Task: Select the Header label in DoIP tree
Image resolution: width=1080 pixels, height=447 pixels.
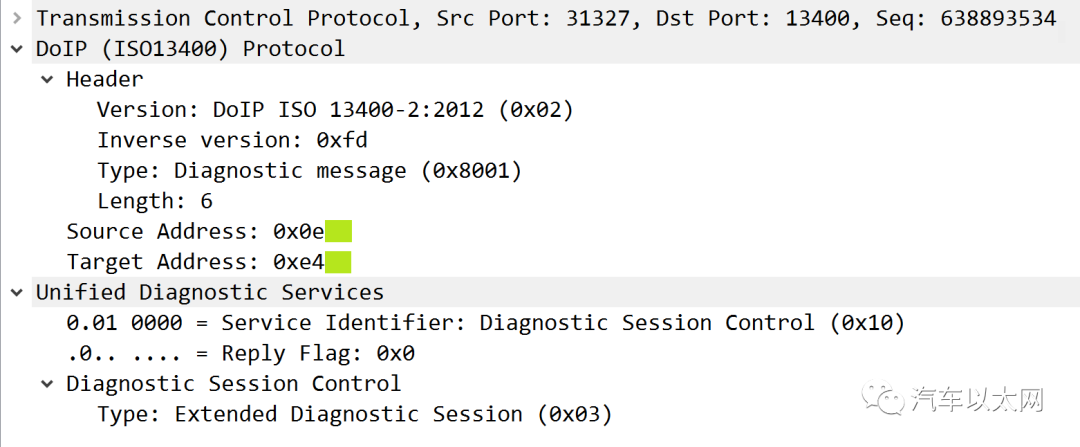Action: [105, 79]
